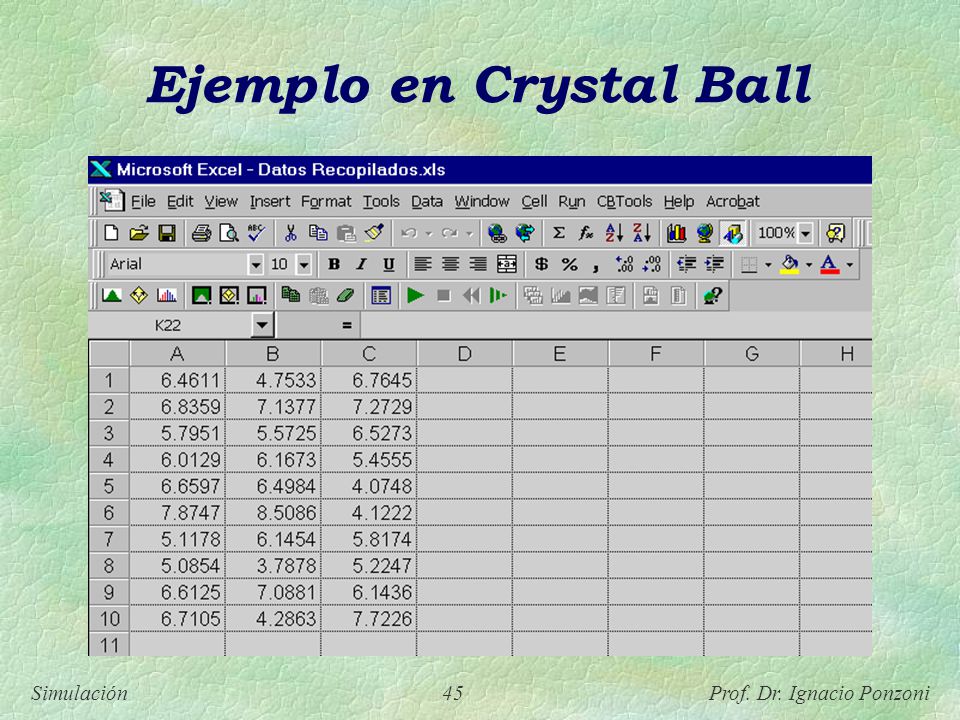Open the Crystal Ball help question-mark icon
Viewport: 960px width, 720px height.
click(713, 296)
